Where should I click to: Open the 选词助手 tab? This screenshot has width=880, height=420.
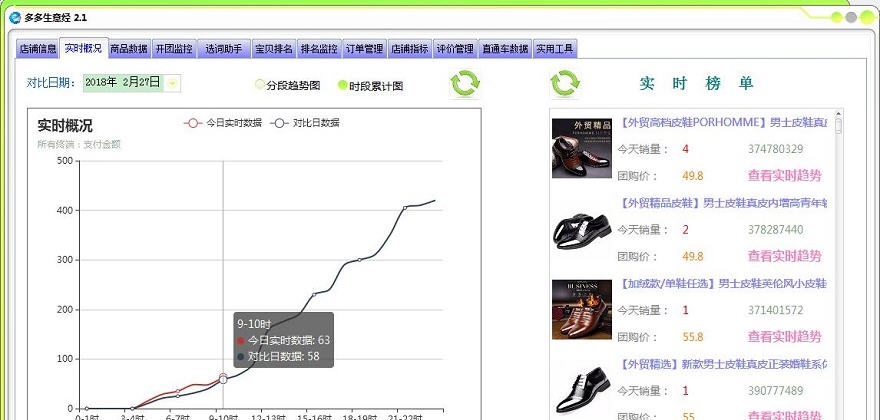pyautogui.click(x=223, y=49)
